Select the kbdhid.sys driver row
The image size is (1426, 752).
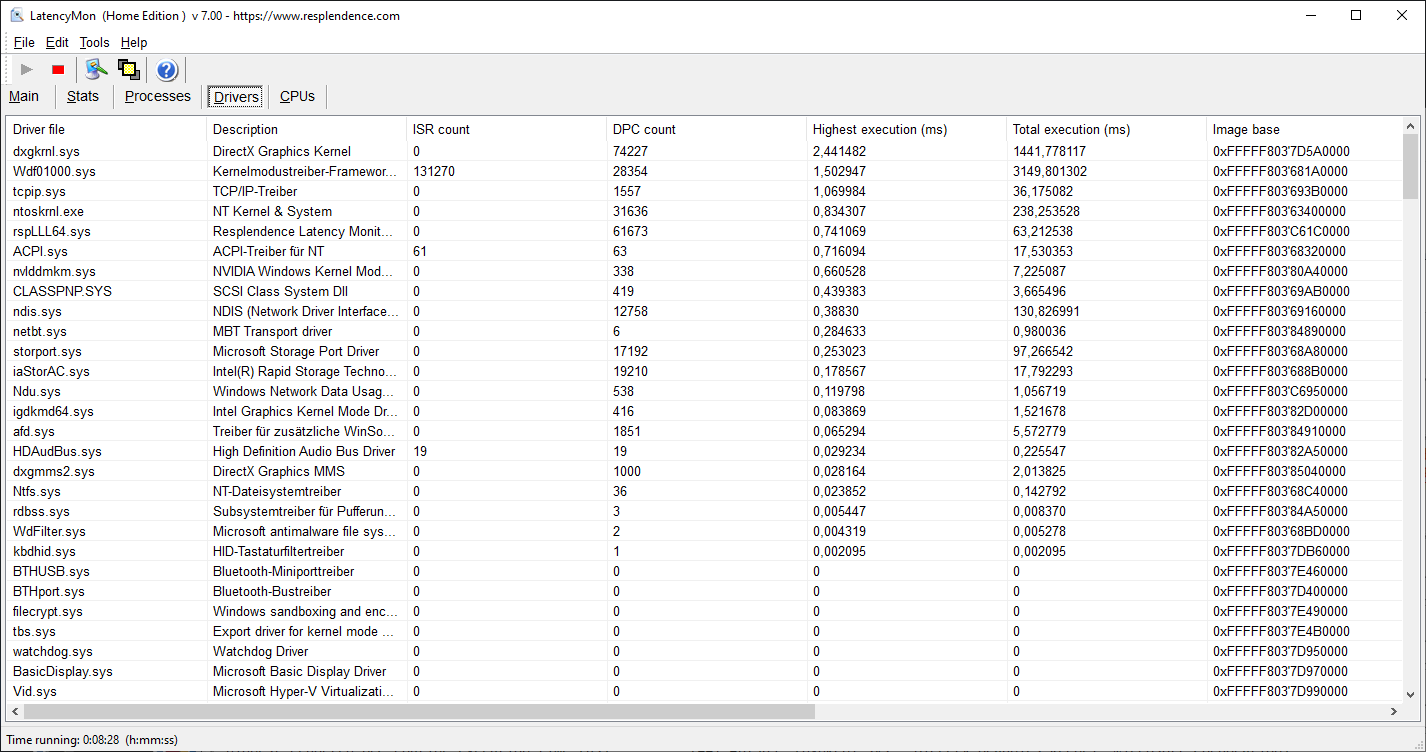coord(704,551)
